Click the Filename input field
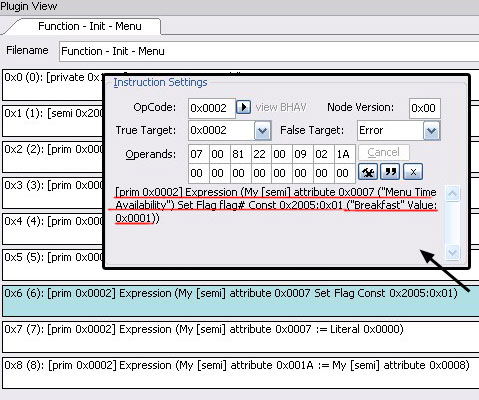This screenshot has height=400, width=479. click(269, 51)
